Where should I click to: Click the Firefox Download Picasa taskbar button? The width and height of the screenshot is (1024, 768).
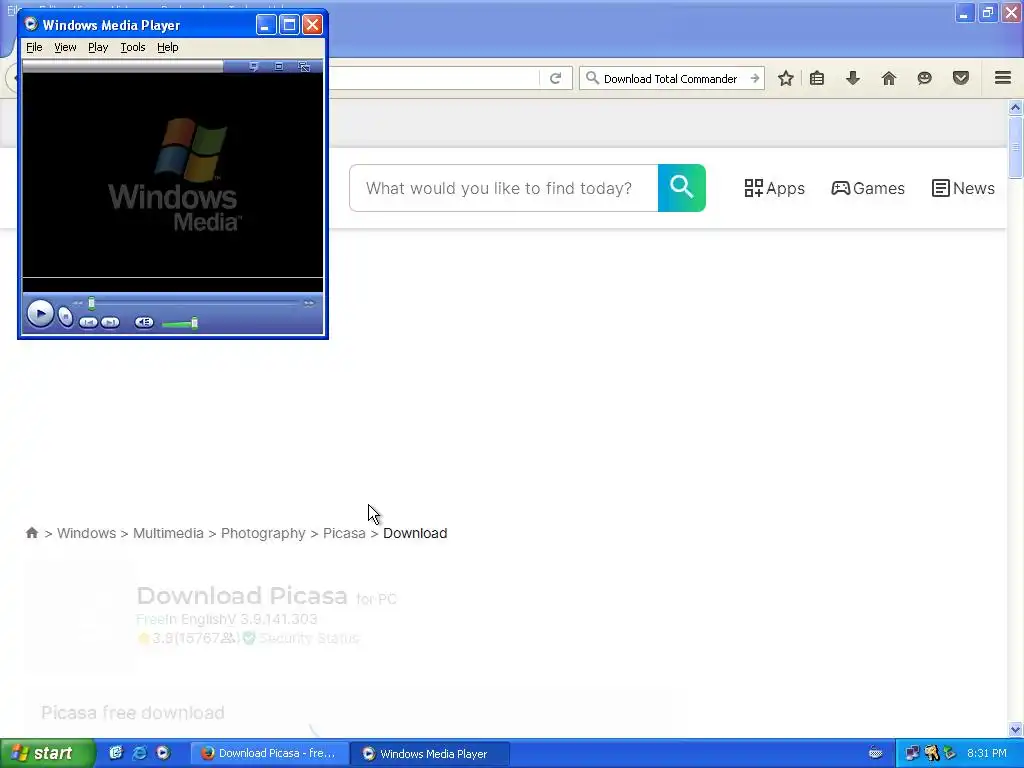[269, 753]
